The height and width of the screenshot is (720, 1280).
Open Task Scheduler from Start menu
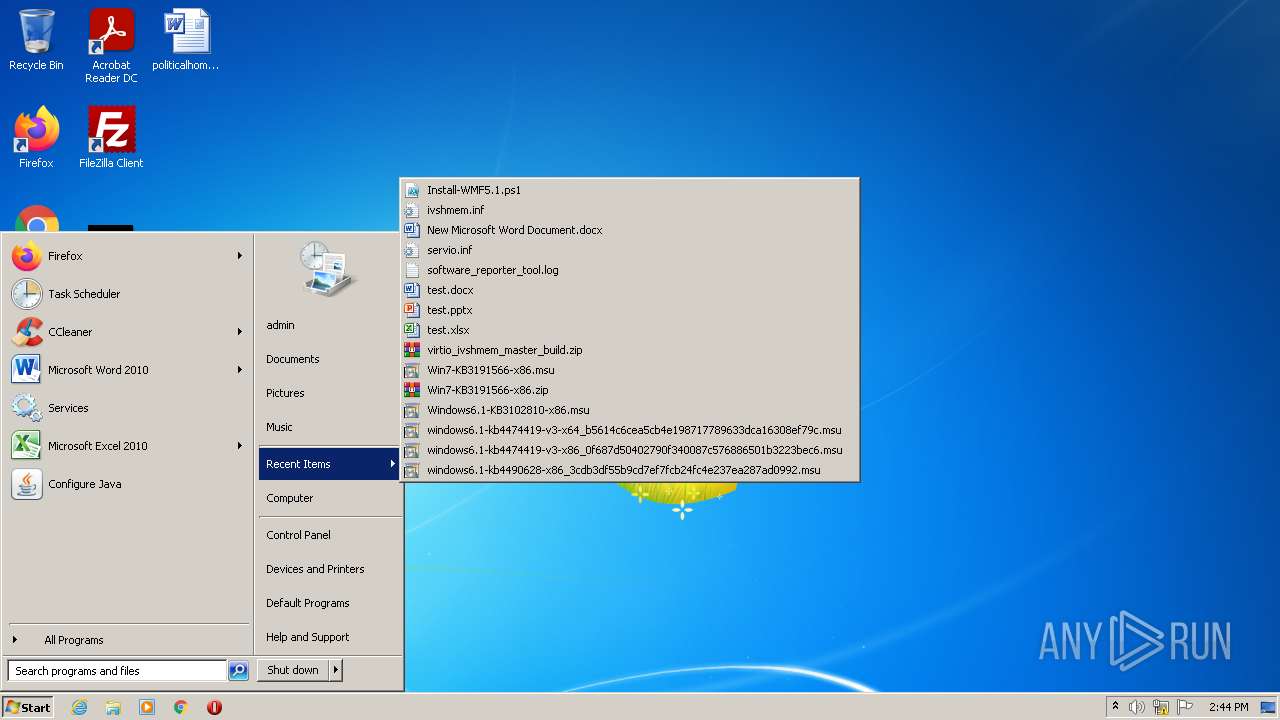(x=127, y=294)
